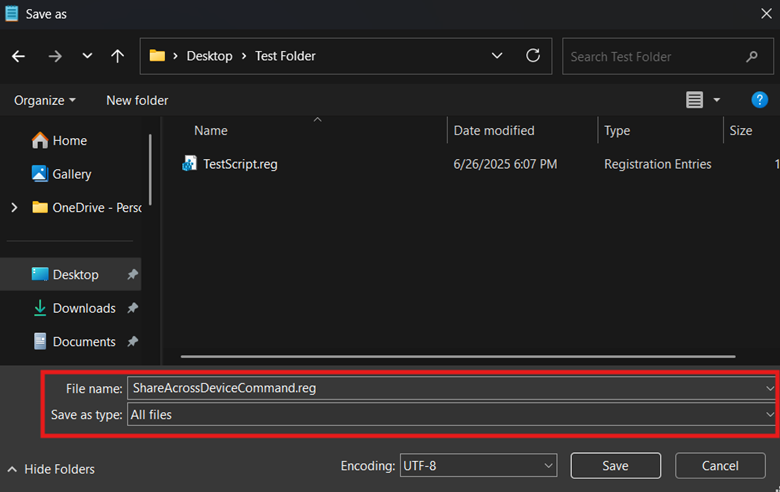Refresh the Test Folder view
This screenshot has height=492, width=780.
(x=533, y=56)
